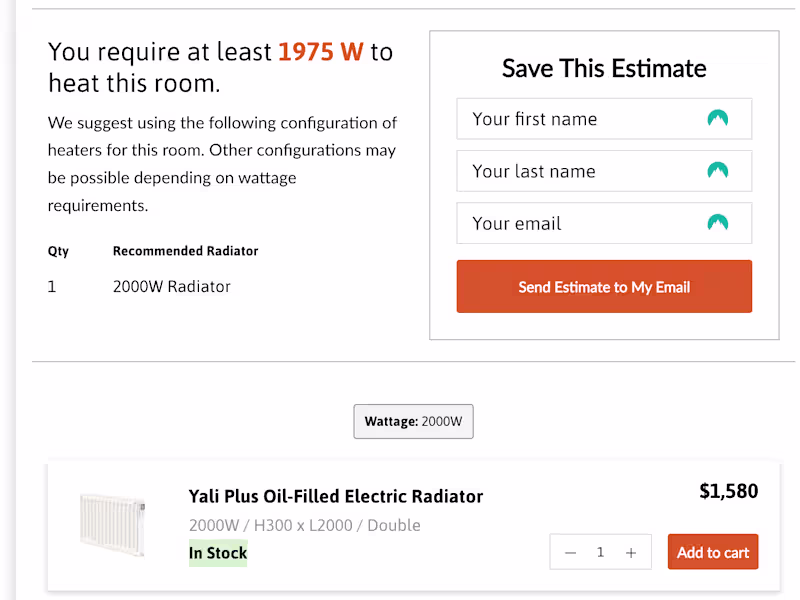The image size is (800, 600).
Task: Click the radiator specs line 2000W / H300
Action: tap(304, 525)
